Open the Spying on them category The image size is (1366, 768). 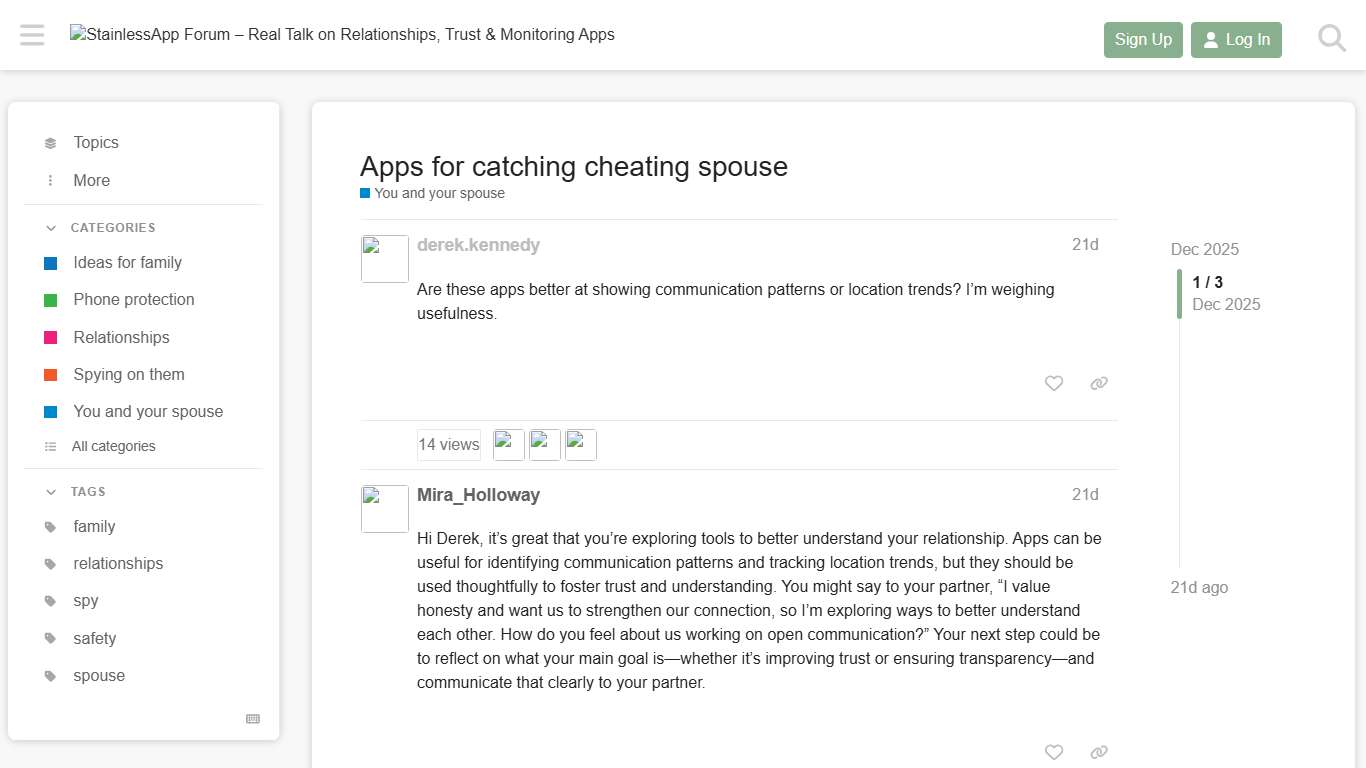pyautogui.click(x=128, y=374)
